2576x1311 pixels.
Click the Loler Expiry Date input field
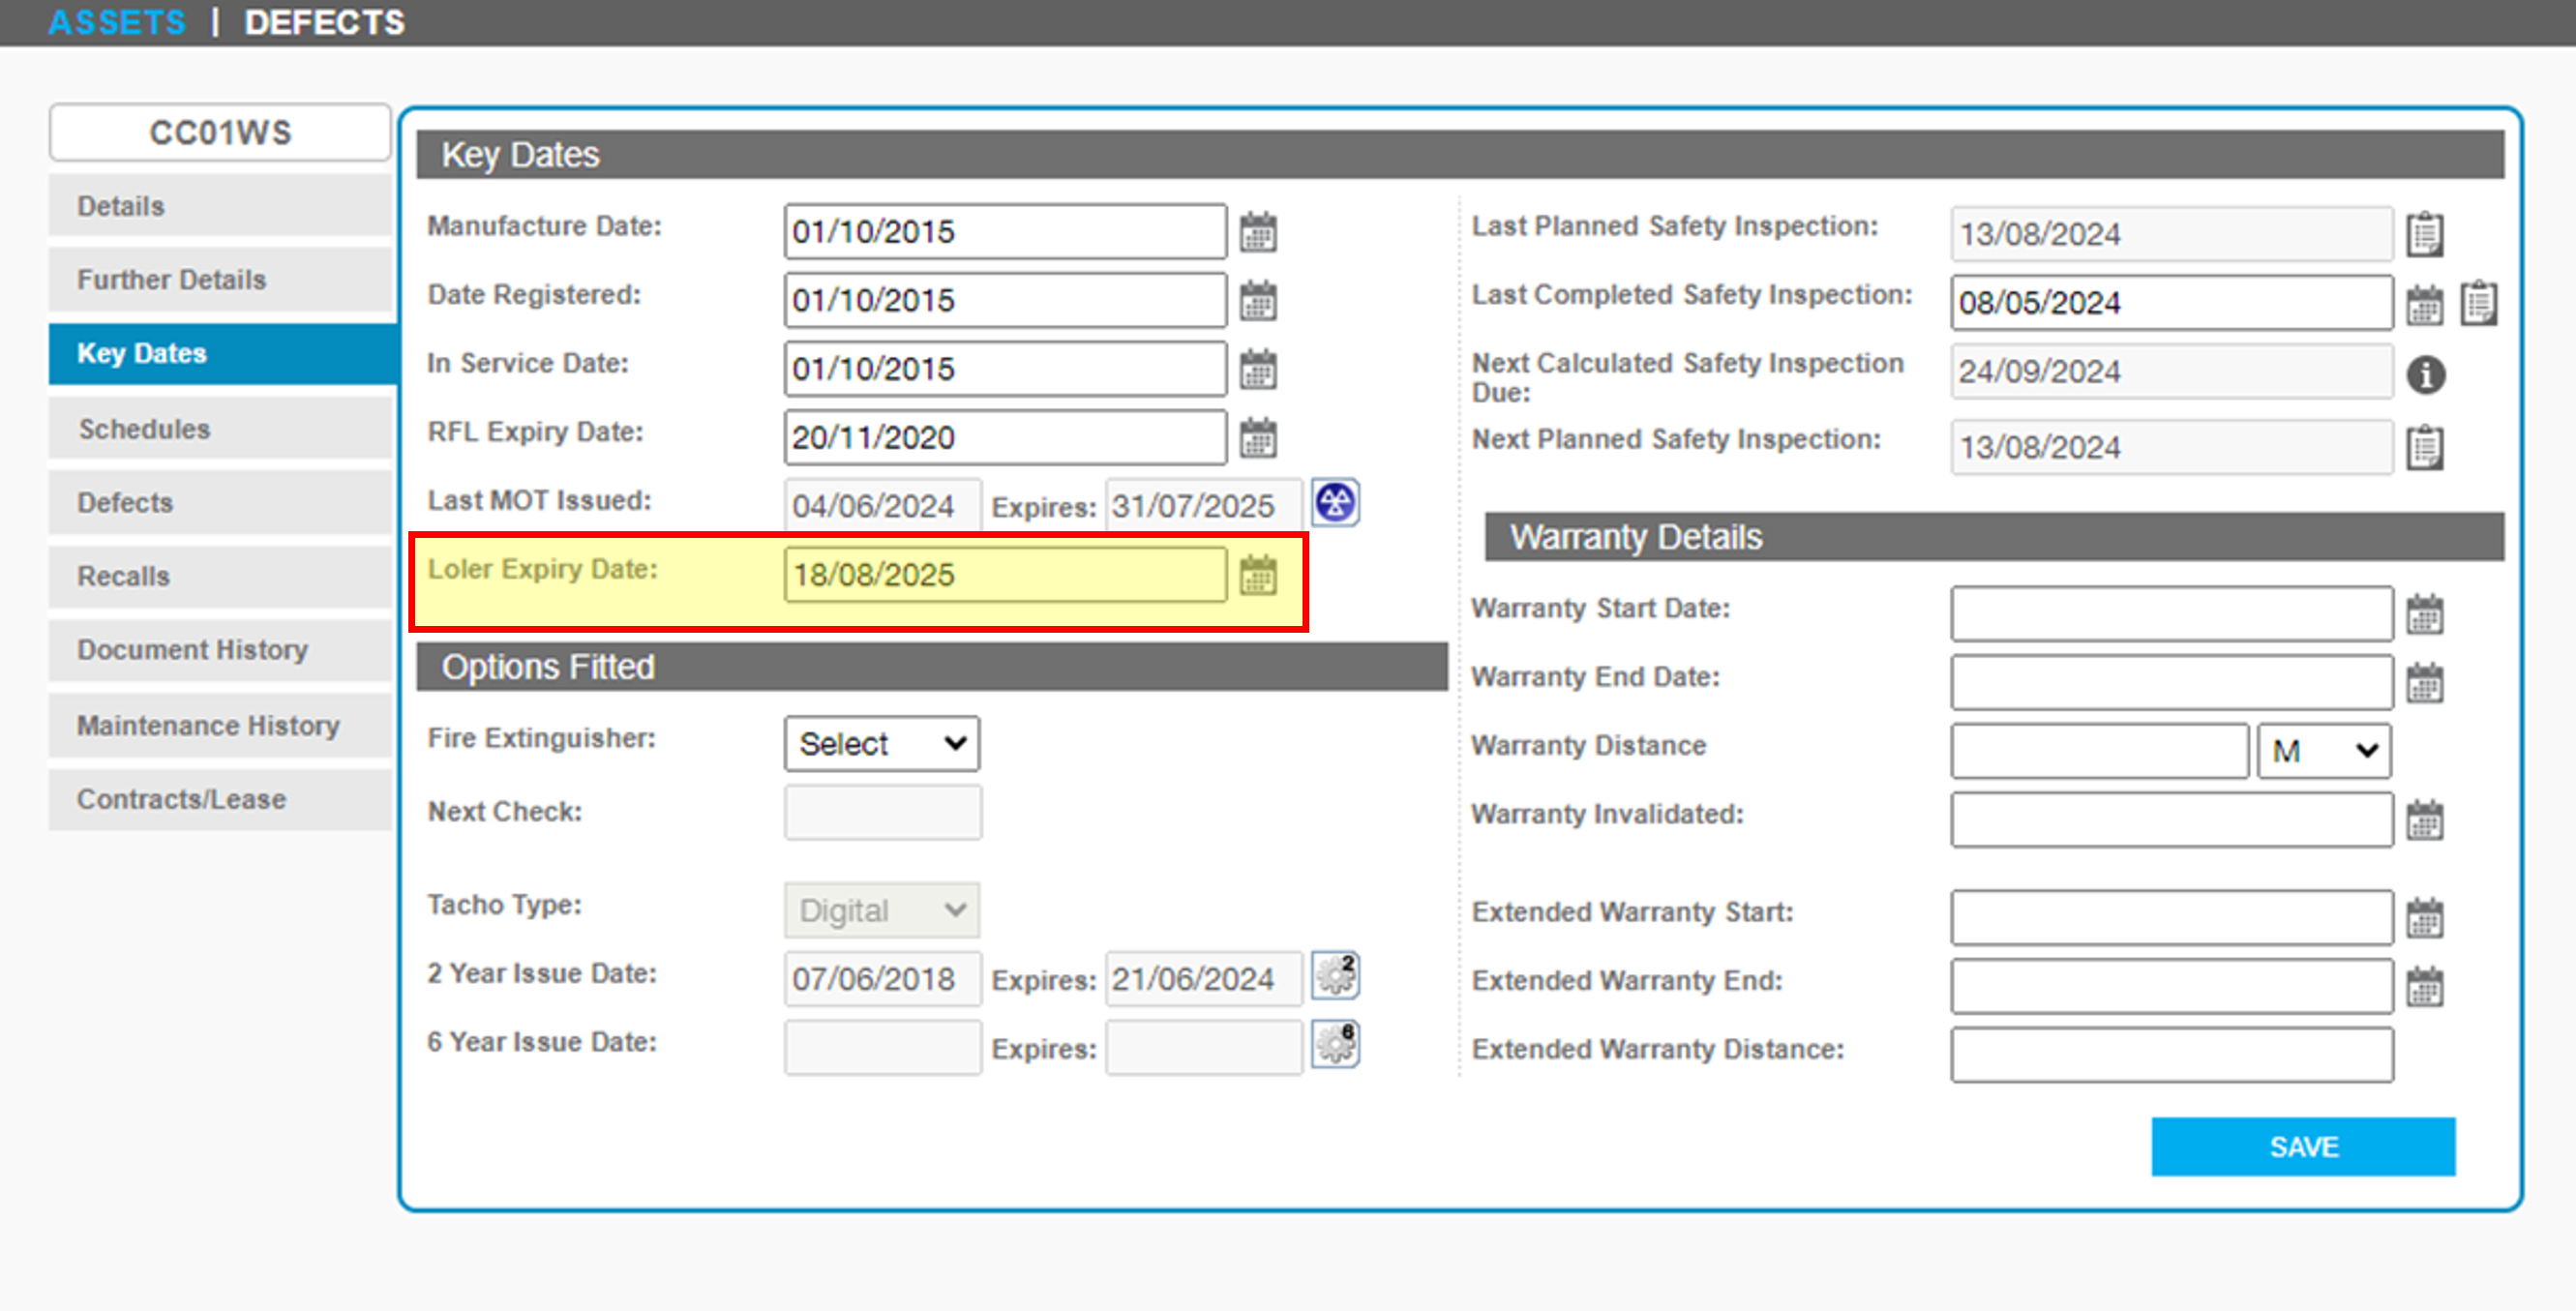tap(1005, 575)
